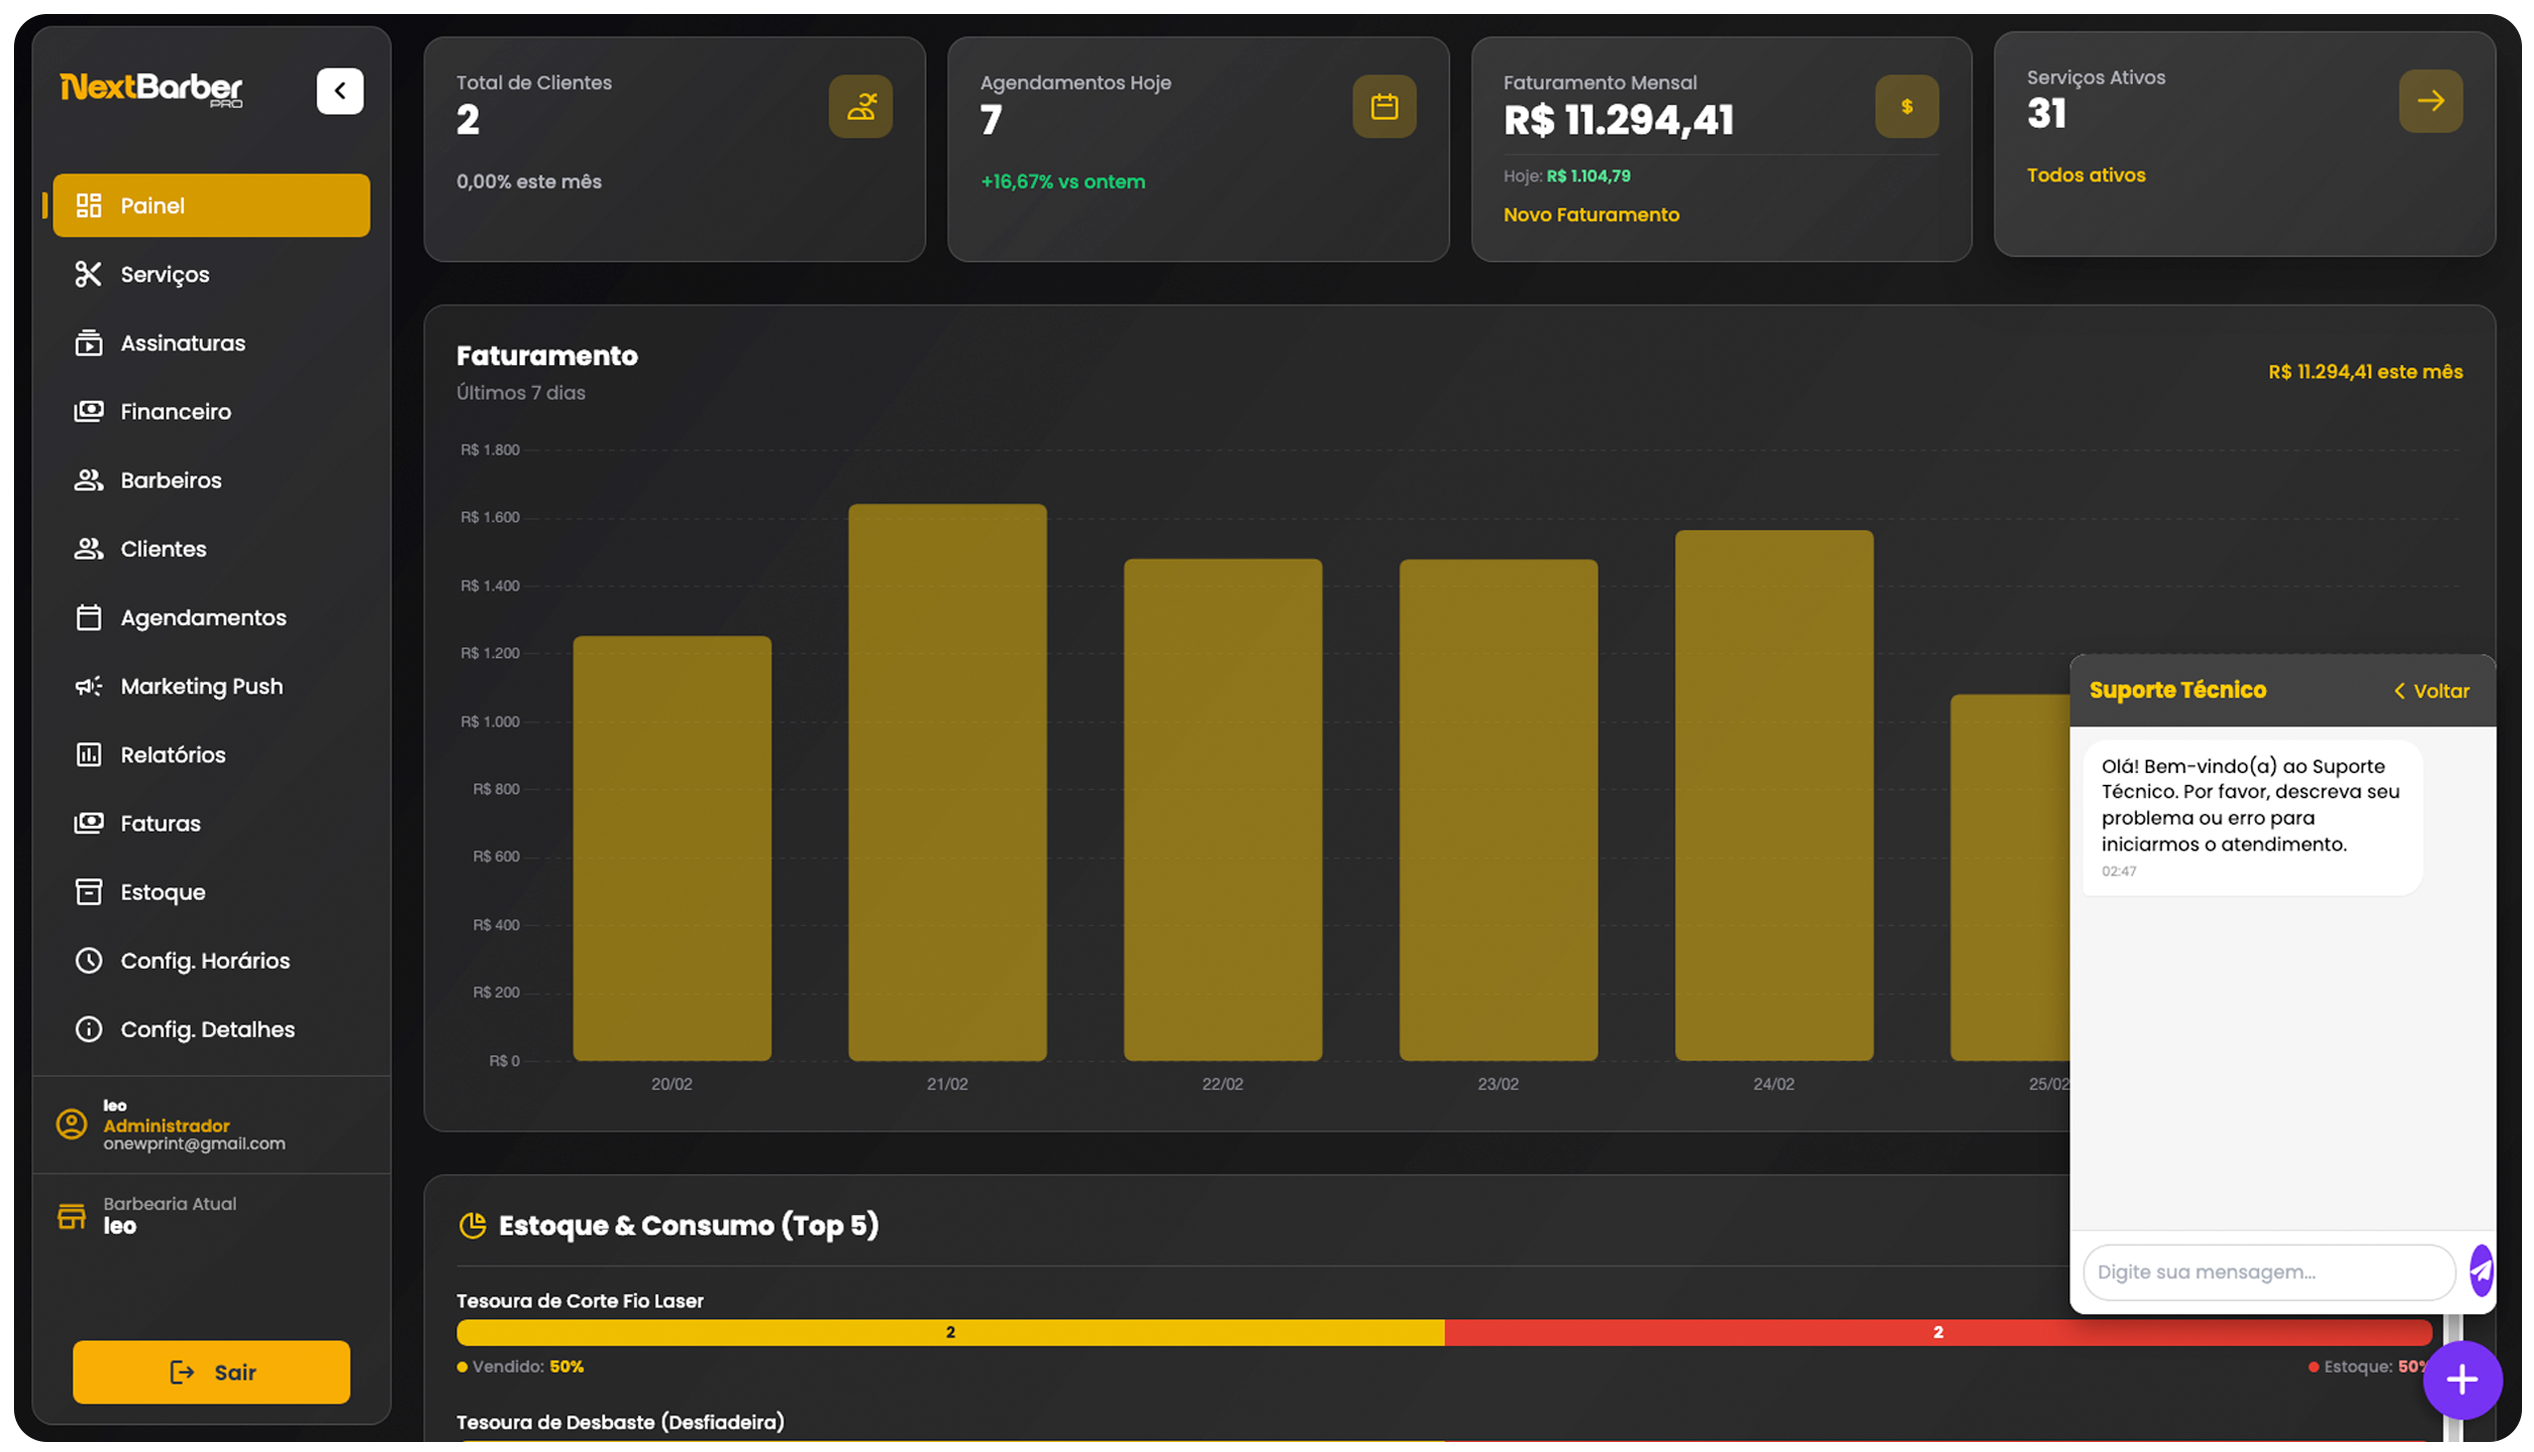Send the support chat message
Image resolution: width=2534 pixels, height=1452 pixels.
2480,1271
